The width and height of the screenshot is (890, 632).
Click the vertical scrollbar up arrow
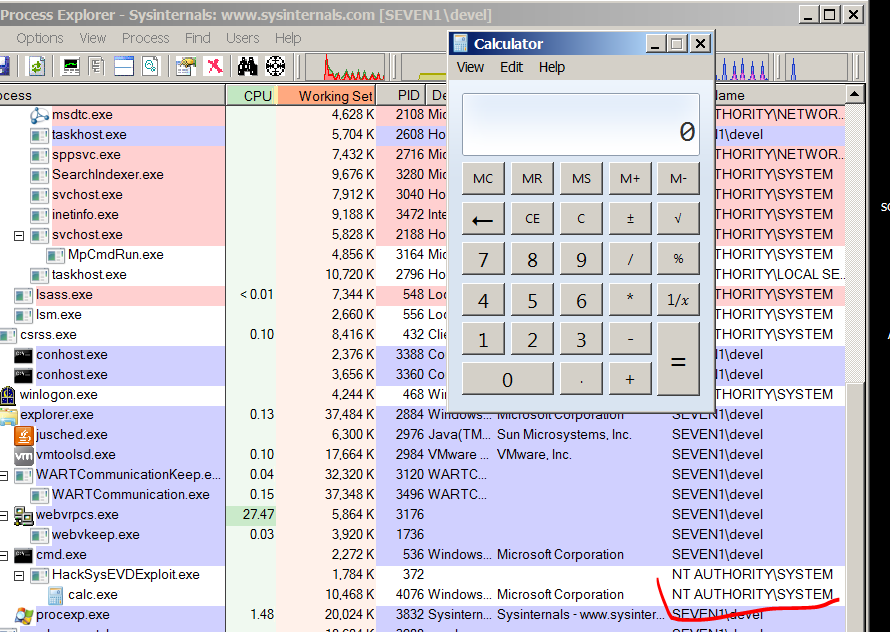(855, 95)
